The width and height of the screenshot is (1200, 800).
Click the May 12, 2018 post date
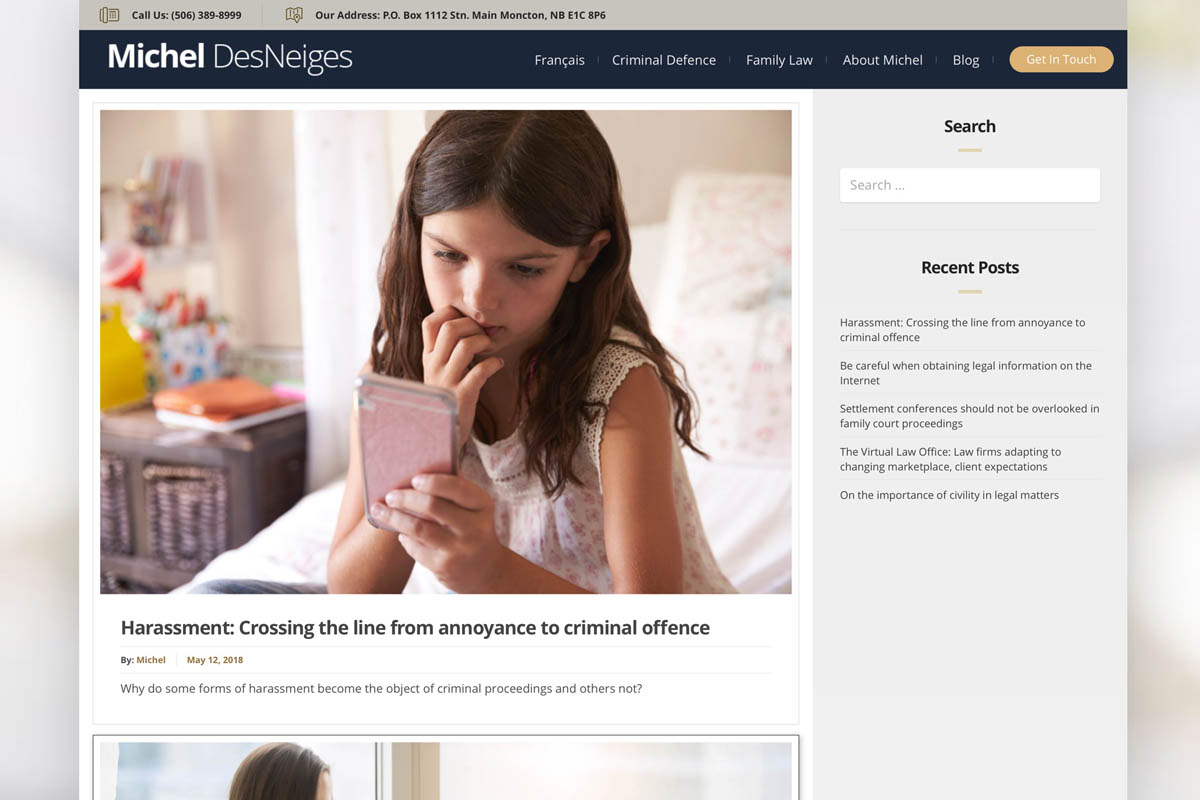click(215, 660)
